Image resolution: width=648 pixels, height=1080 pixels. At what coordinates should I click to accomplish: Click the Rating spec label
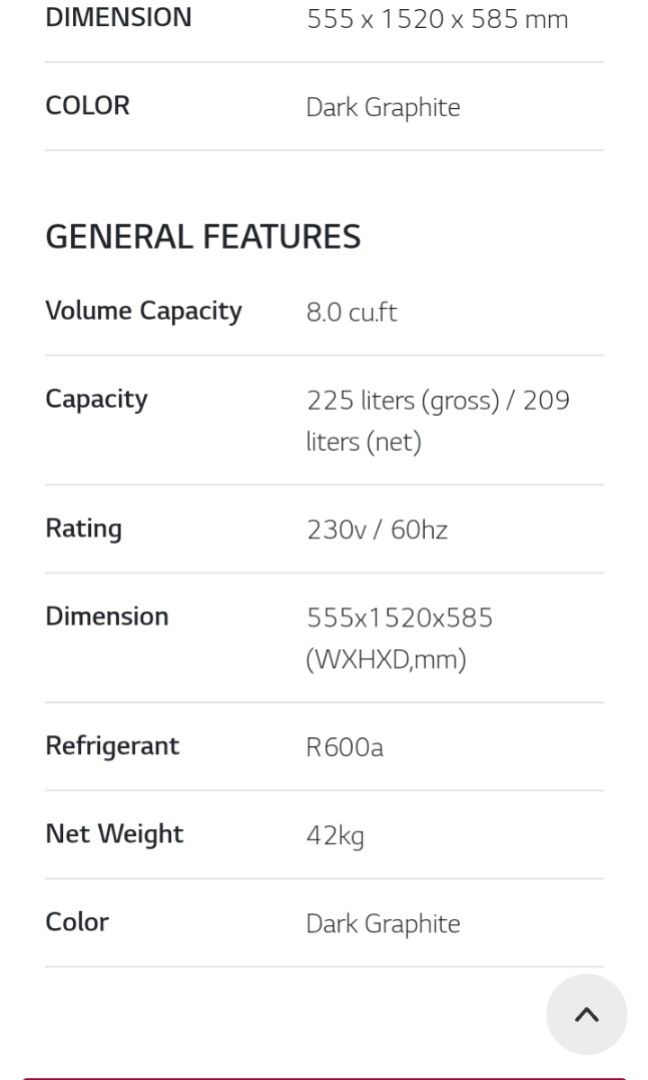pyautogui.click(x=83, y=529)
